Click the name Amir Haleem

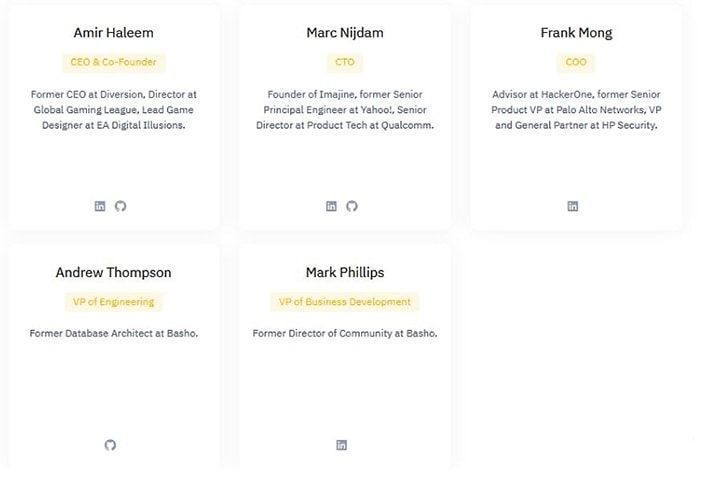113,33
